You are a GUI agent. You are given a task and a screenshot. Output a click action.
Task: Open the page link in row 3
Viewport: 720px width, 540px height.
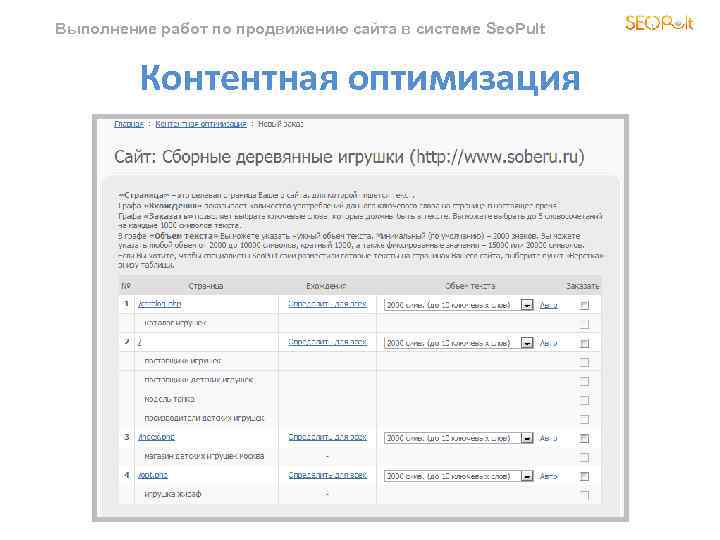pos(156,437)
